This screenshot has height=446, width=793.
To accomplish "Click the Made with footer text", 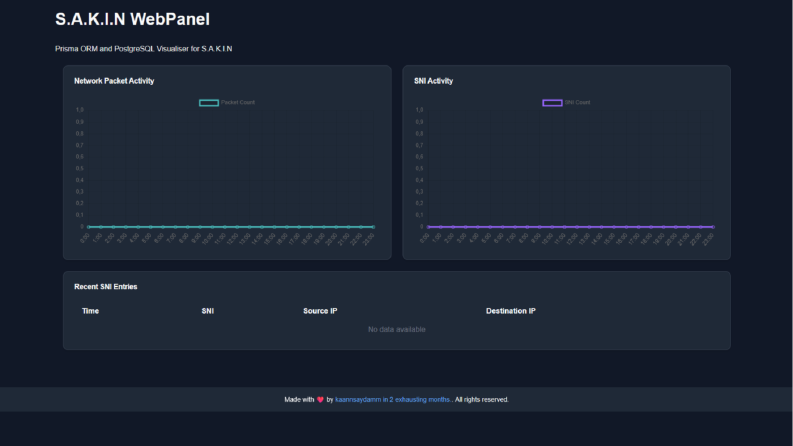I will [x=299, y=399].
